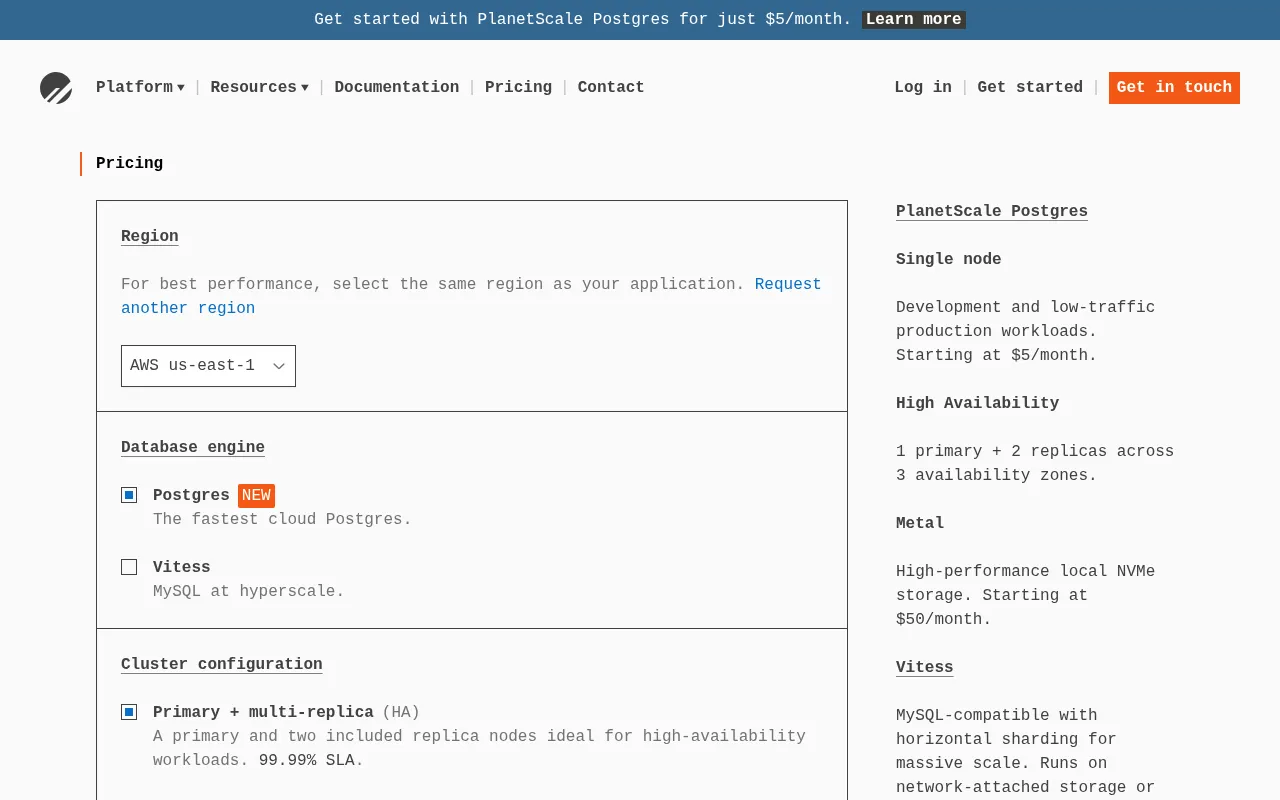Click the PlanetScale logo icon
Image resolution: width=1280 pixels, height=800 pixels.
[x=56, y=88]
